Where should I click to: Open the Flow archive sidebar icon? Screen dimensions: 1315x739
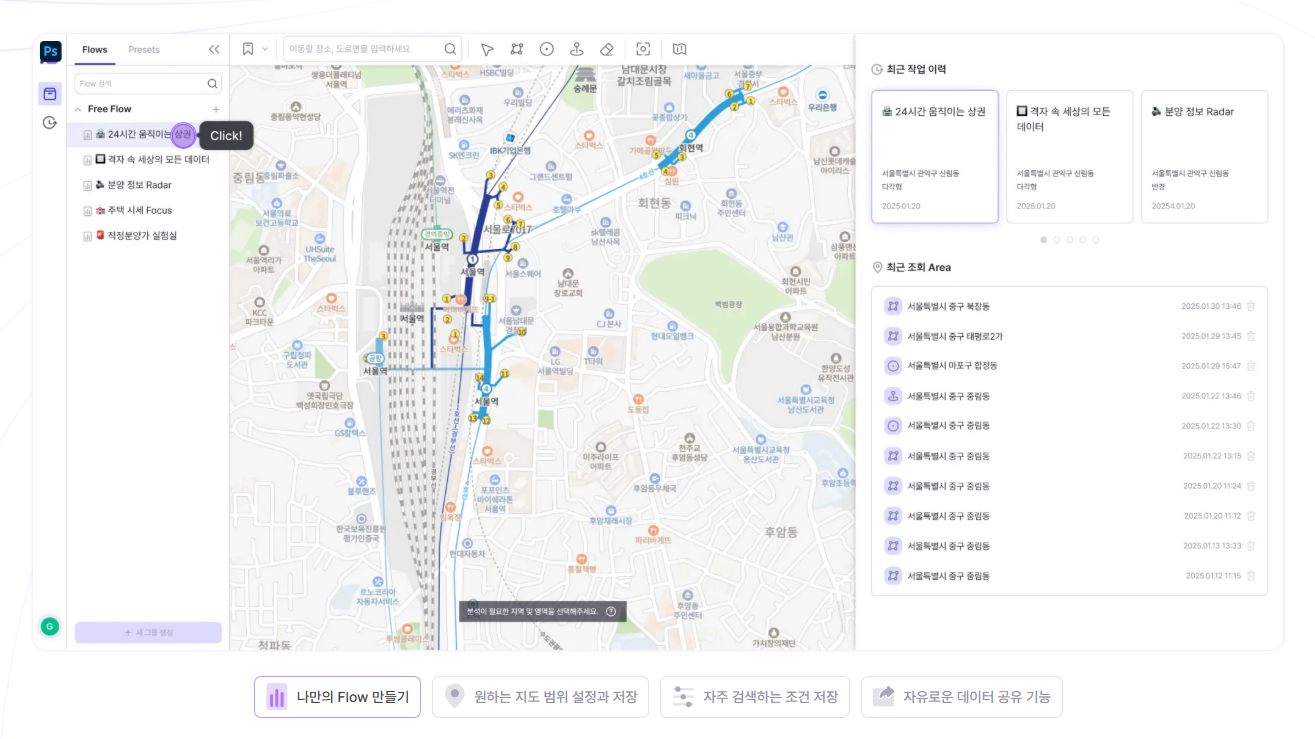click(x=50, y=93)
